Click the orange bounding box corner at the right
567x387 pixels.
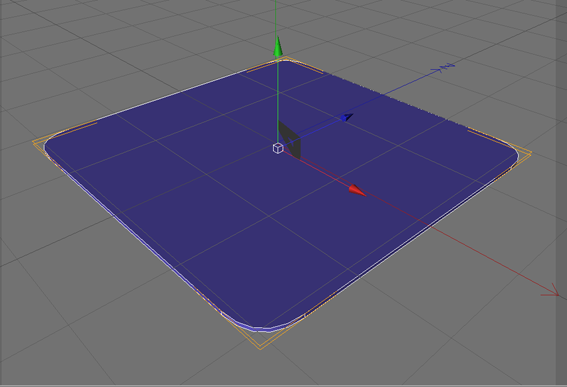(529, 153)
